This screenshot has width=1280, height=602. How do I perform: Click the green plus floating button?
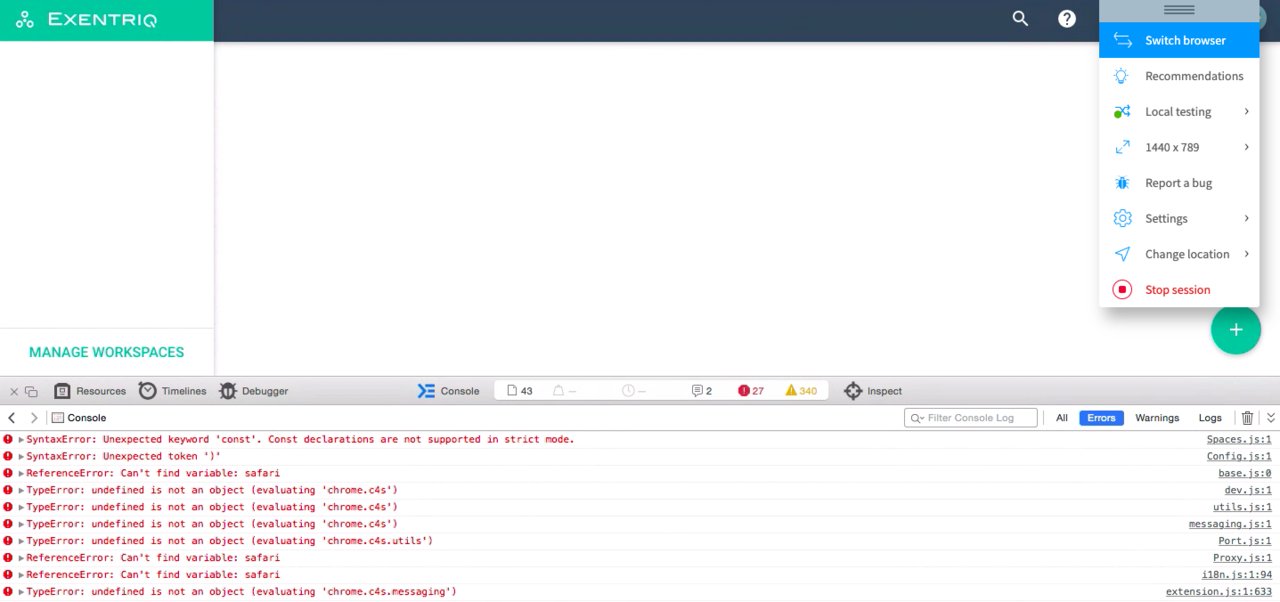[x=1236, y=330]
